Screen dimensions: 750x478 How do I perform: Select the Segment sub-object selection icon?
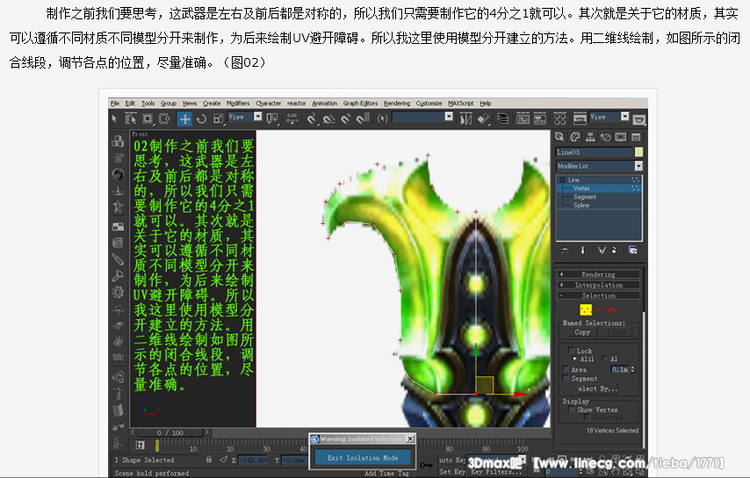click(x=599, y=310)
